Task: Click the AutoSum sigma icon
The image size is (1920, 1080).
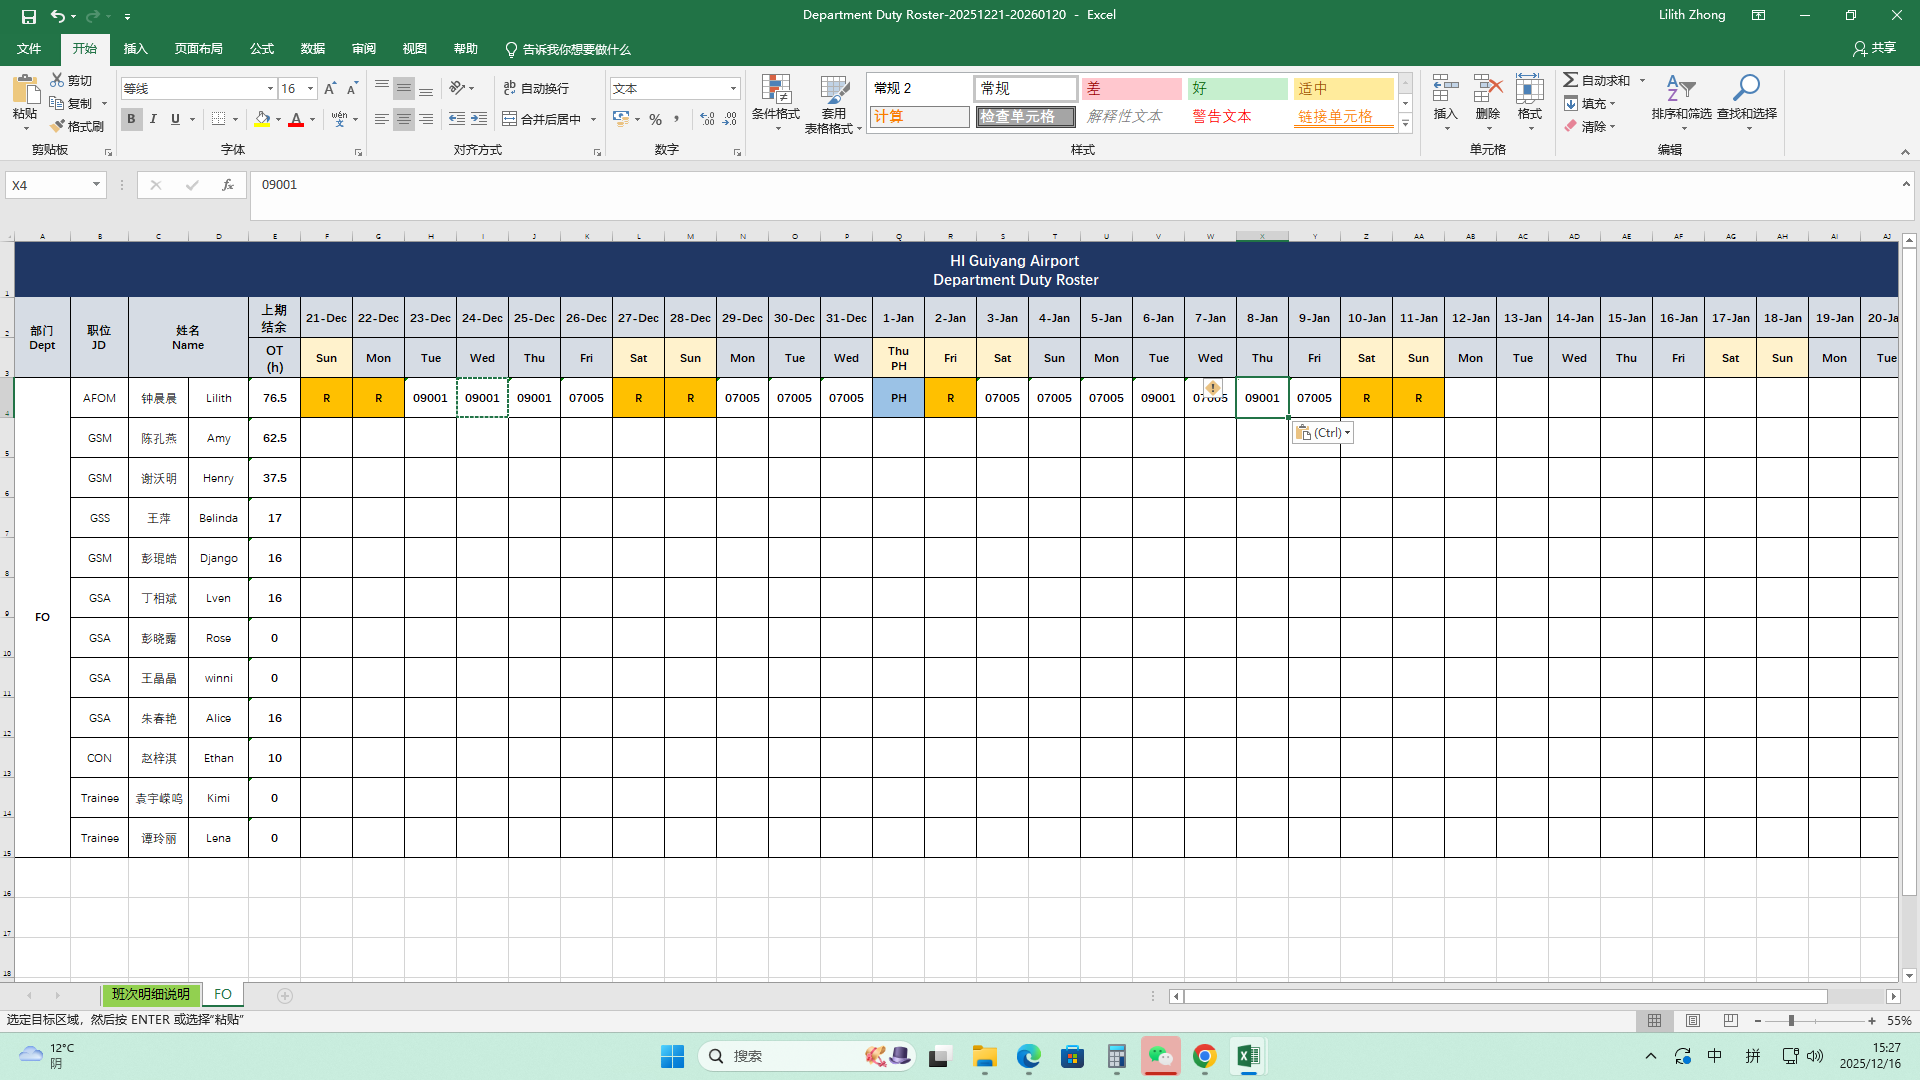Action: click(1571, 80)
